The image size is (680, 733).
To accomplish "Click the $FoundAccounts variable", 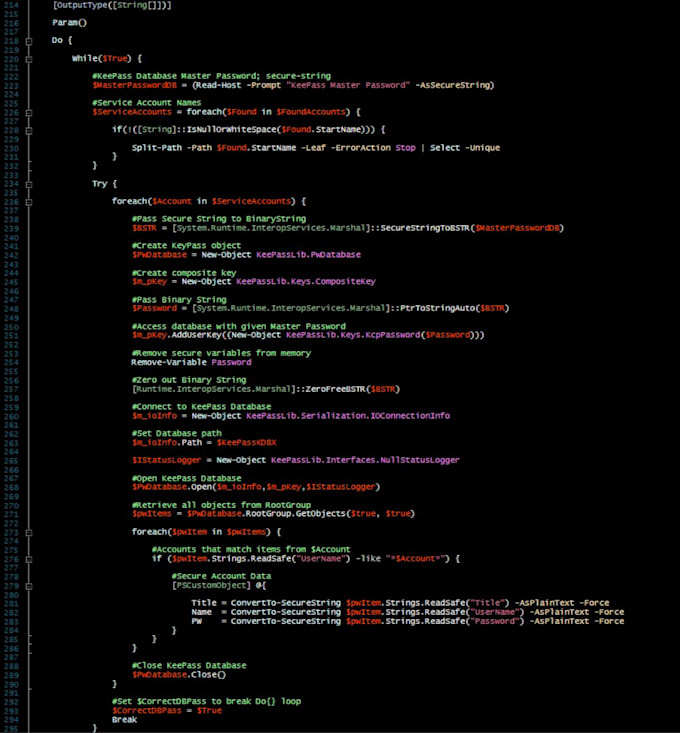I will 311,112.
